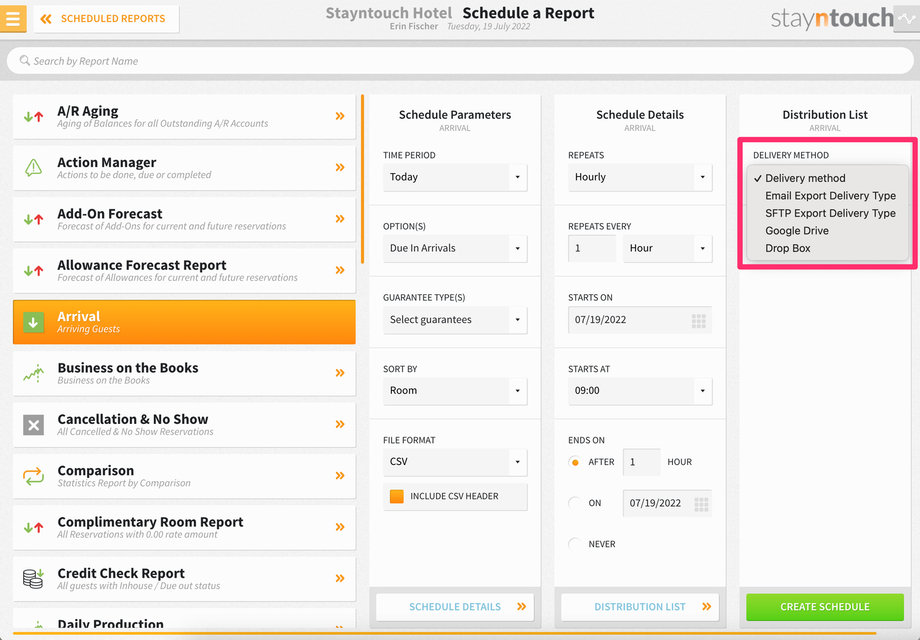The height and width of the screenshot is (640, 920).
Task: Expand Complimentary Room Report chevron
Action: coord(340,527)
